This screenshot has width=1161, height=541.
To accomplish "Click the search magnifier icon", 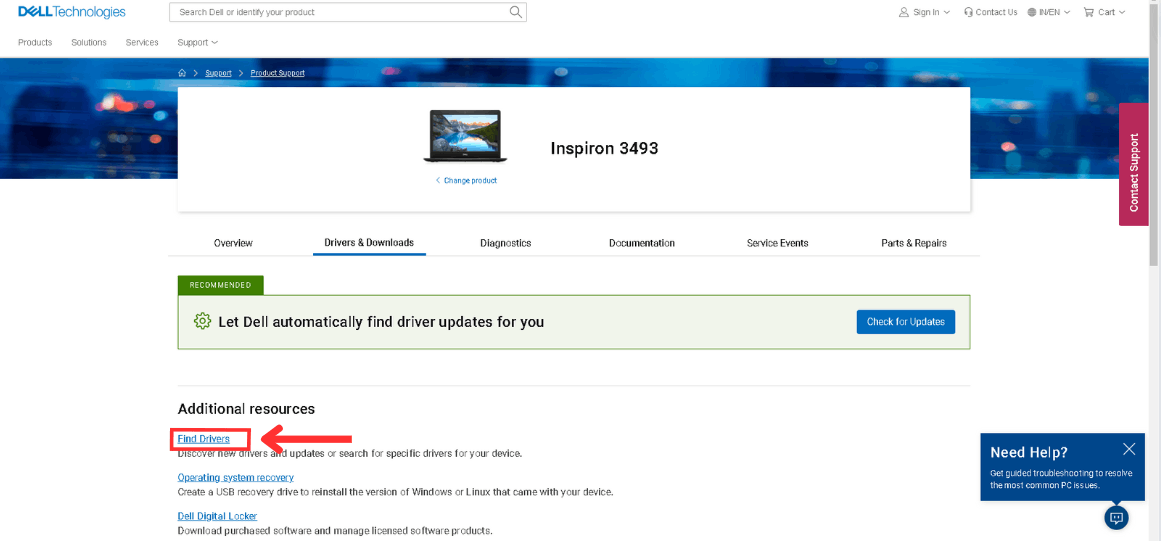I will pos(515,12).
